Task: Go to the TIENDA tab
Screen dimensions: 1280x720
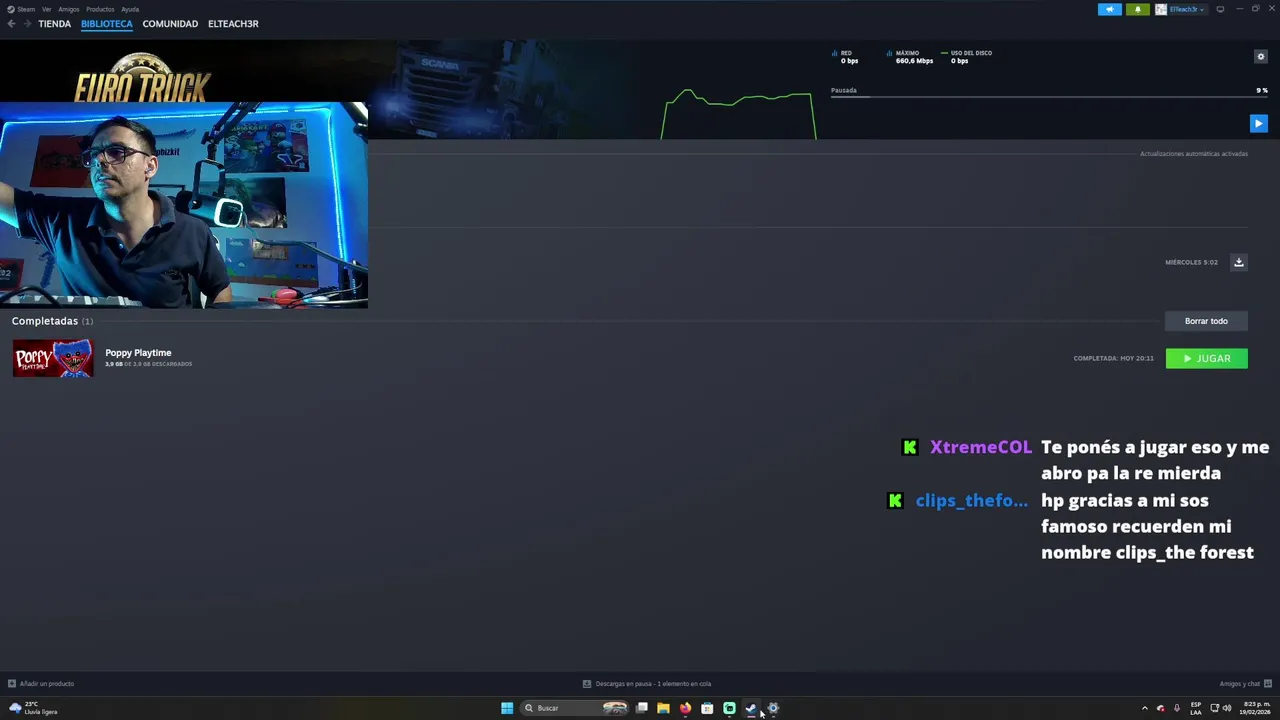Action: tap(54, 24)
